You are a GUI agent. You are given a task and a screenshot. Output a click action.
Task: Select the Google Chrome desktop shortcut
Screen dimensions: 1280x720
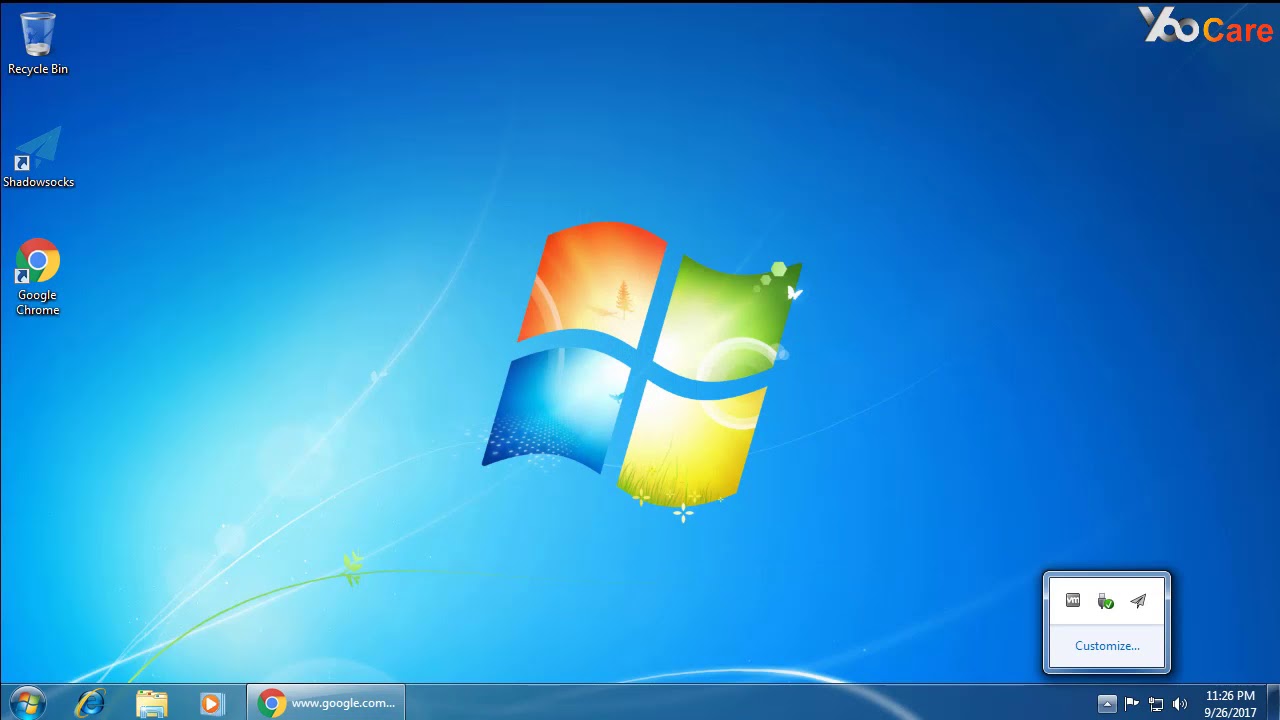(x=38, y=277)
